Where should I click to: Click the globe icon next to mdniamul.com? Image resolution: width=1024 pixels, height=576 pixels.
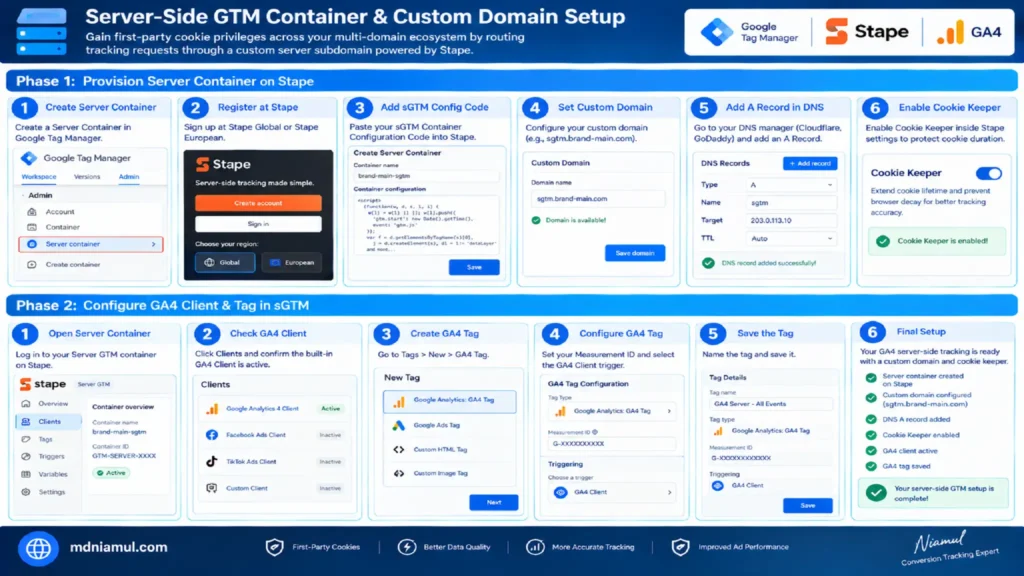click(x=39, y=548)
